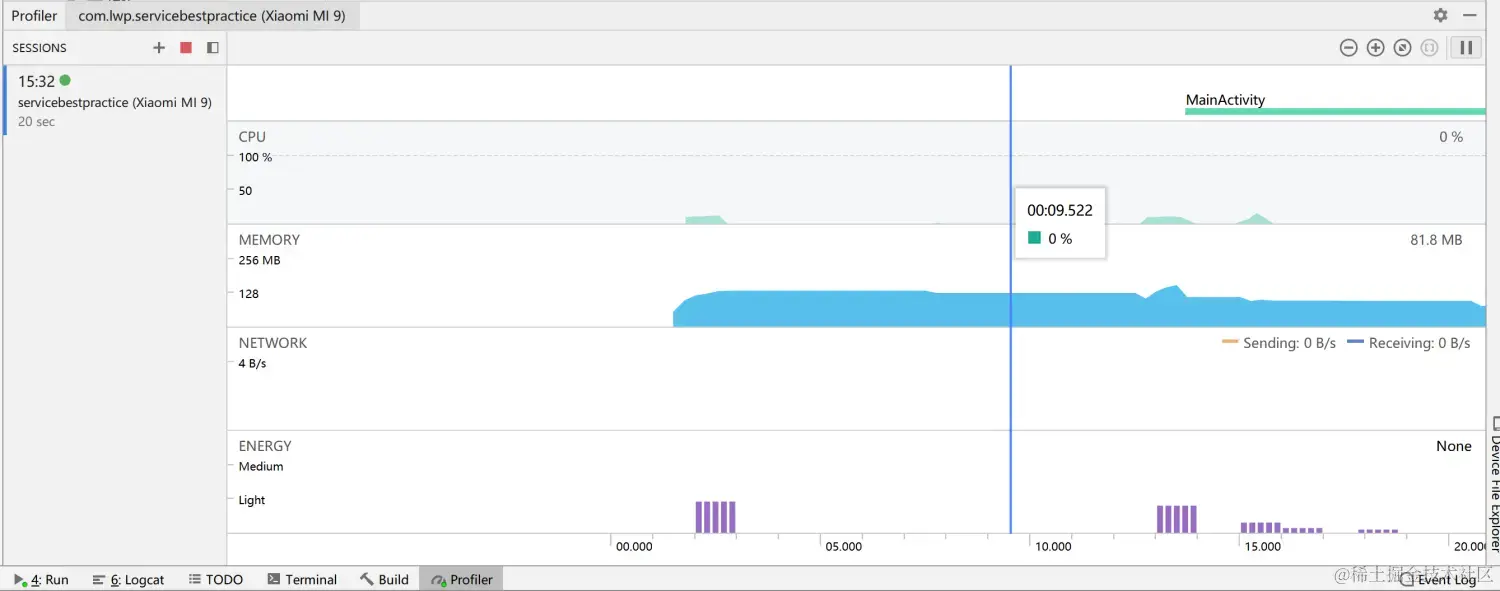
Task: Open the Logcat tool window
Action: click(128, 579)
